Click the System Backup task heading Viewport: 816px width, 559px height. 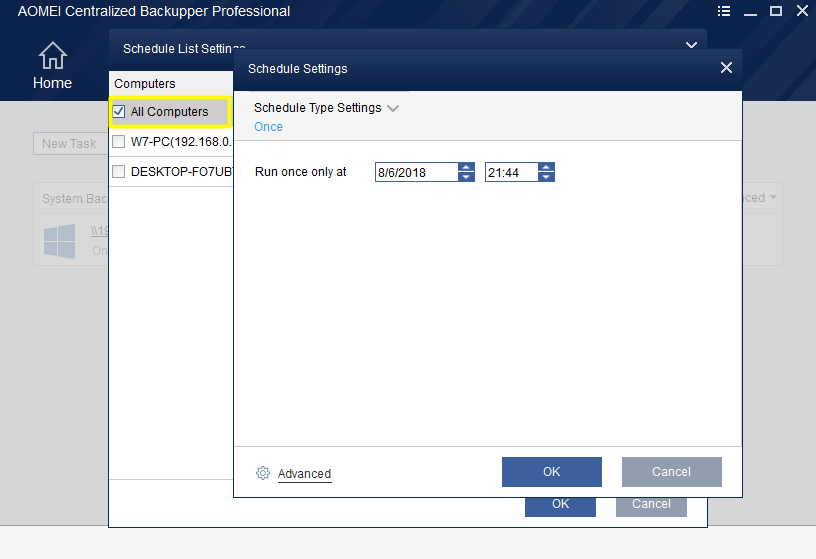(74, 198)
